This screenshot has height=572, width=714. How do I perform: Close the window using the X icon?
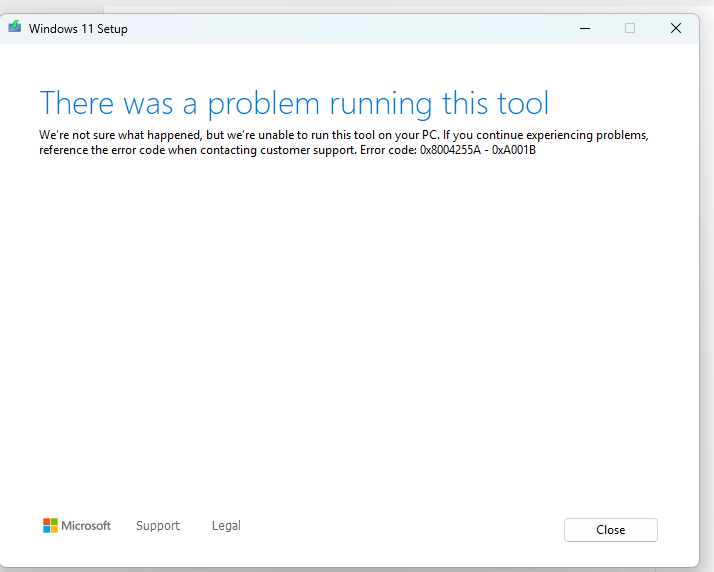pyautogui.click(x=676, y=28)
